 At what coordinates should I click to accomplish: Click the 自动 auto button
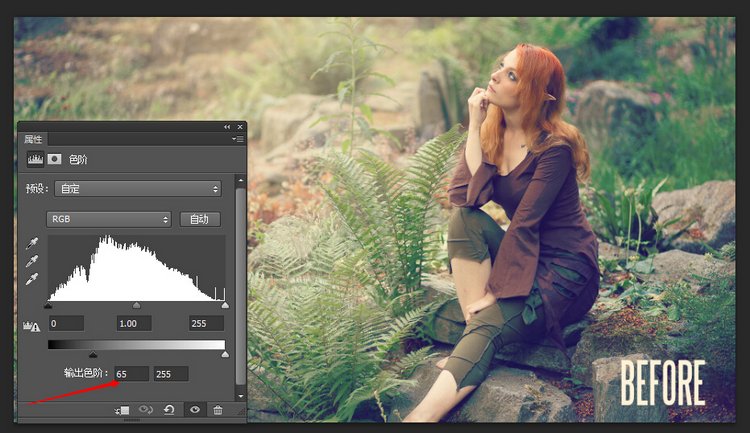coord(200,219)
